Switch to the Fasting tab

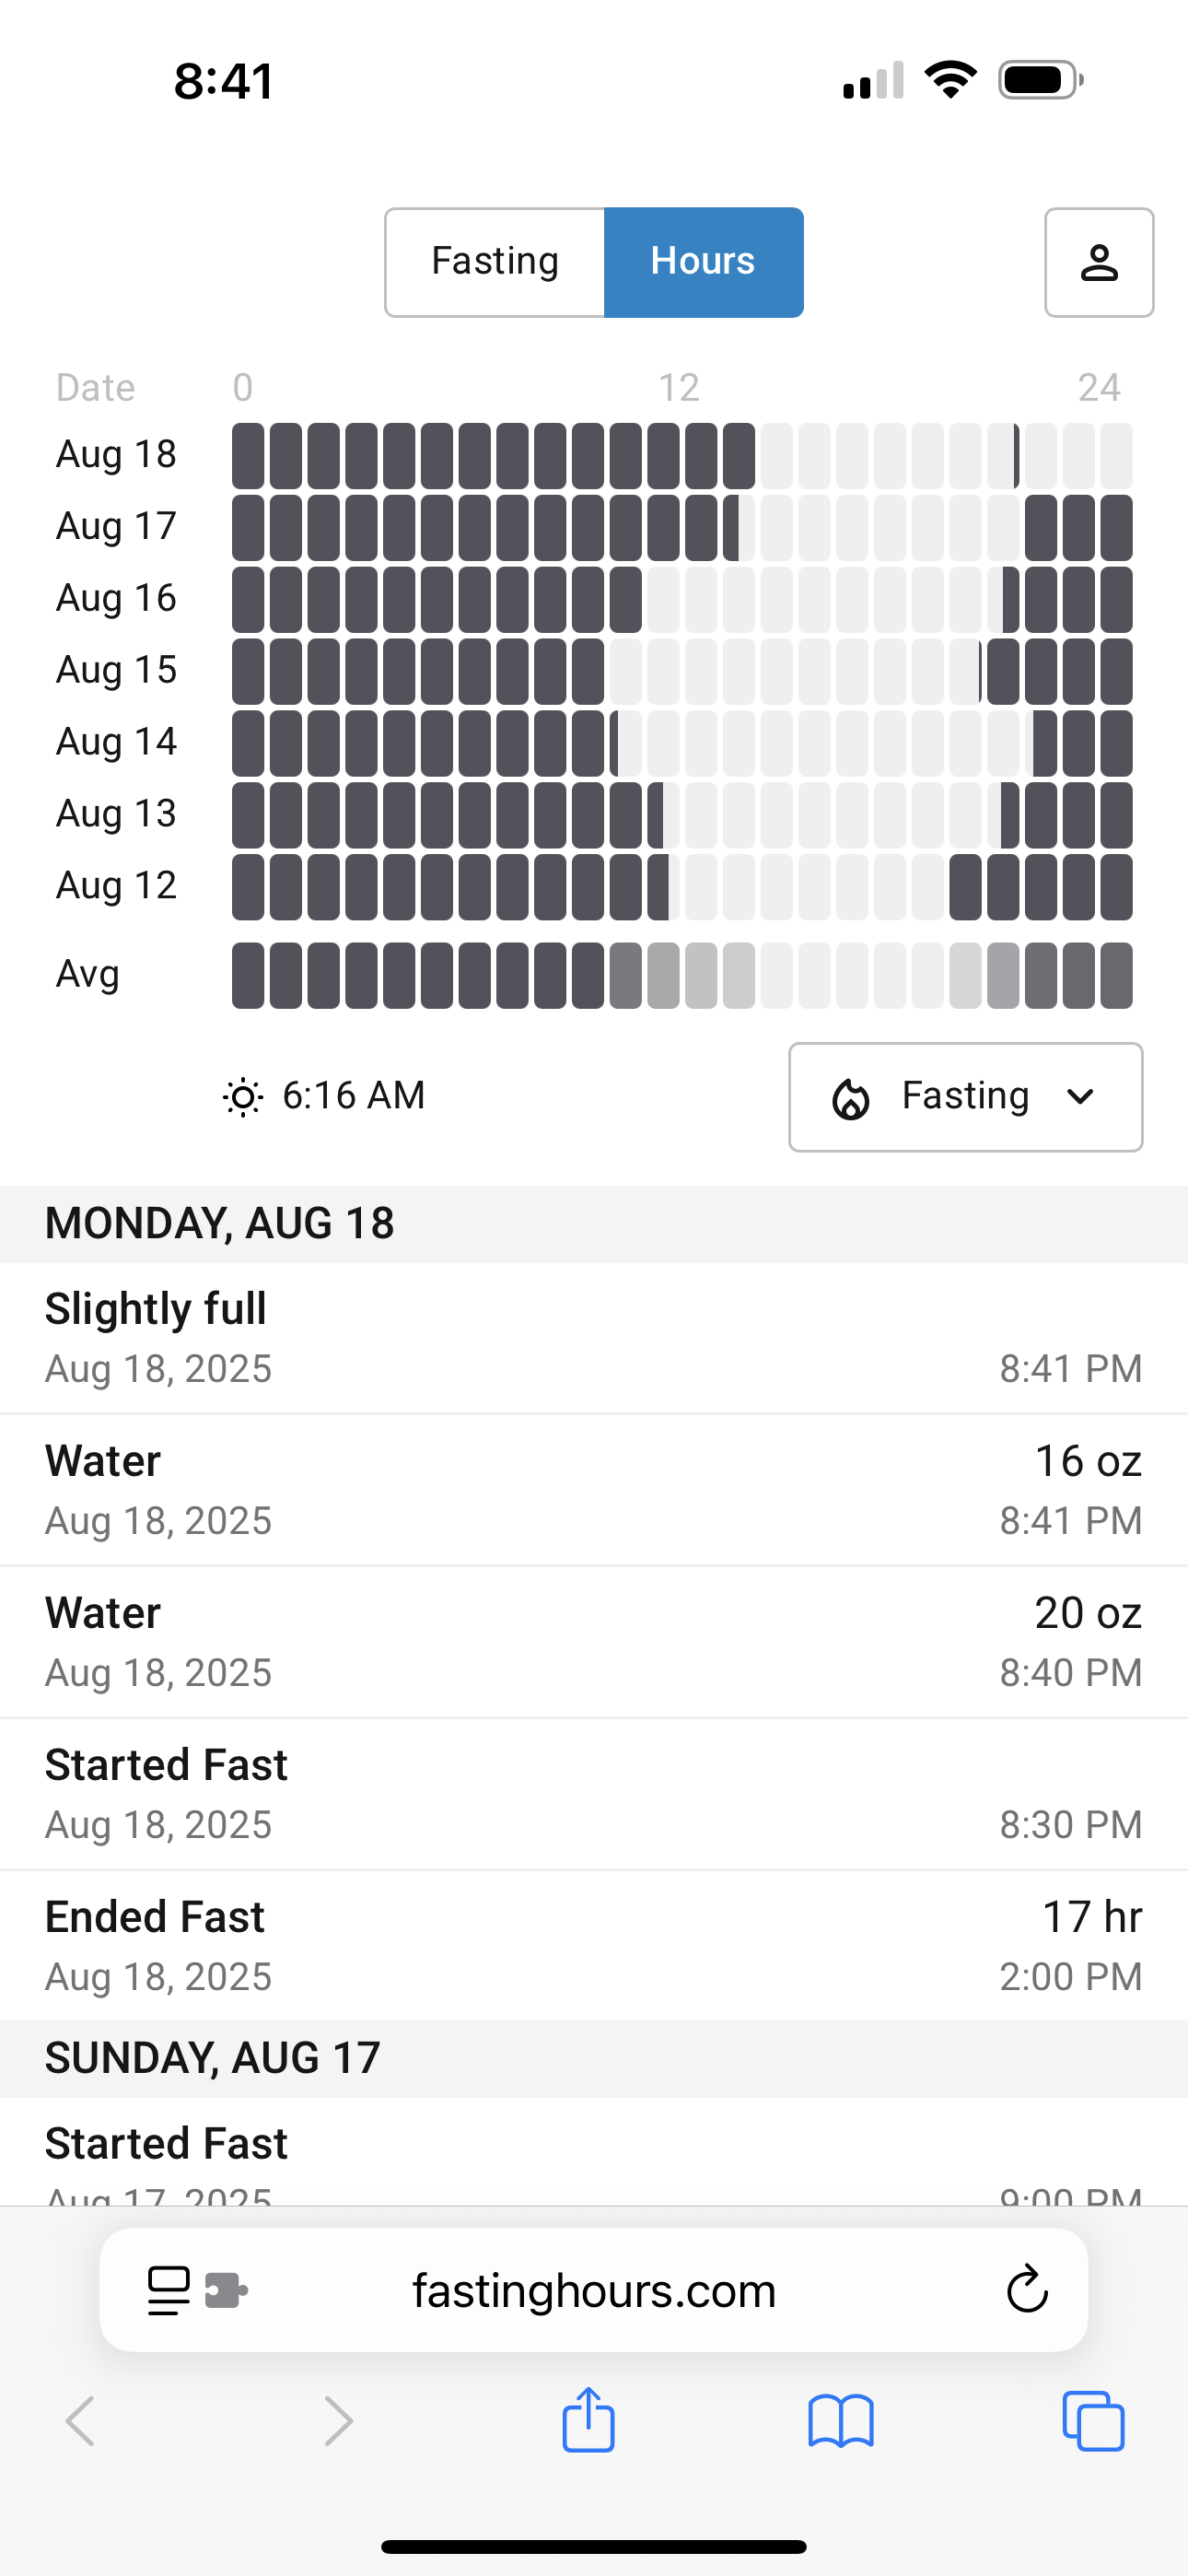coord(495,262)
